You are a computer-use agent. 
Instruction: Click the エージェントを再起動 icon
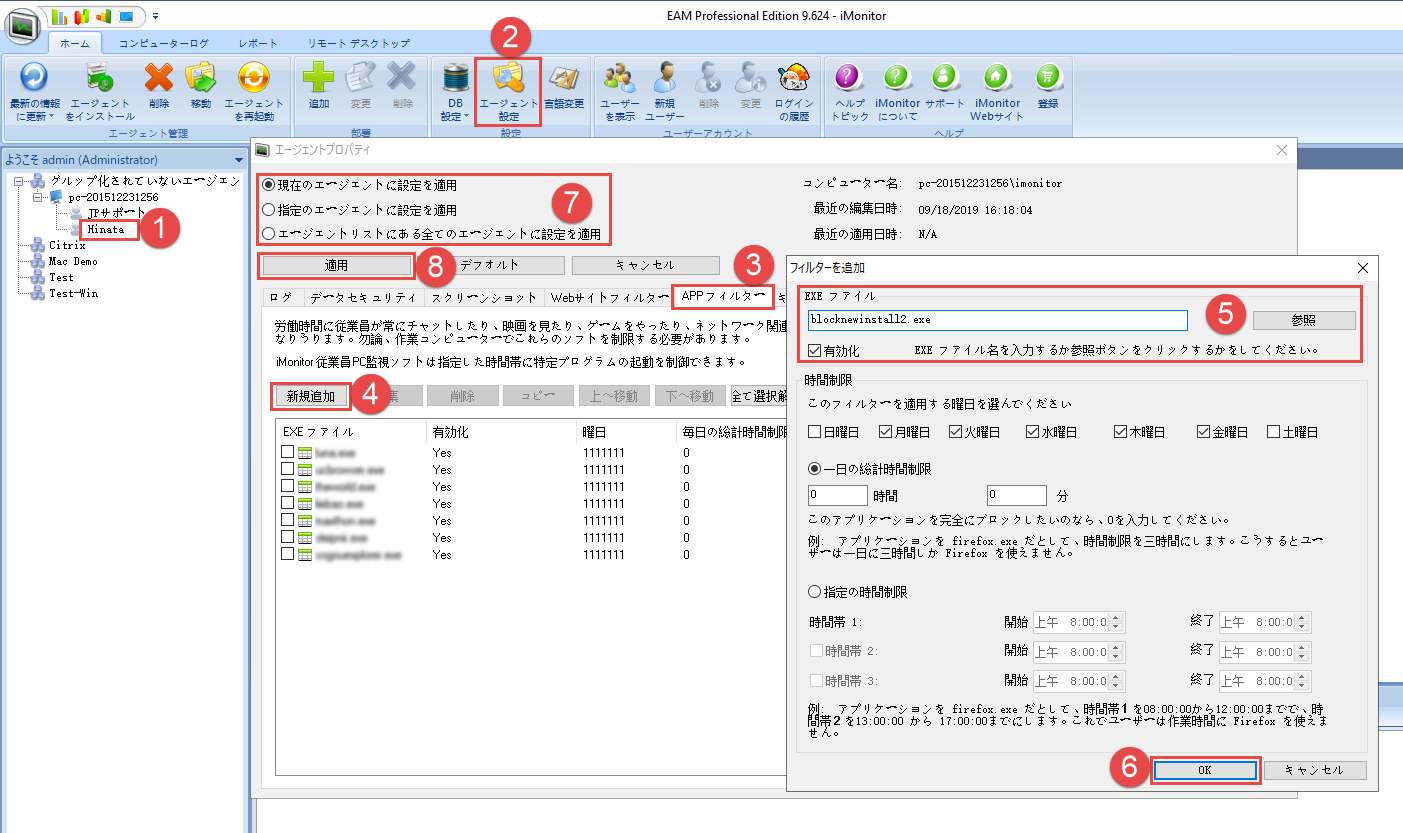(x=254, y=79)
